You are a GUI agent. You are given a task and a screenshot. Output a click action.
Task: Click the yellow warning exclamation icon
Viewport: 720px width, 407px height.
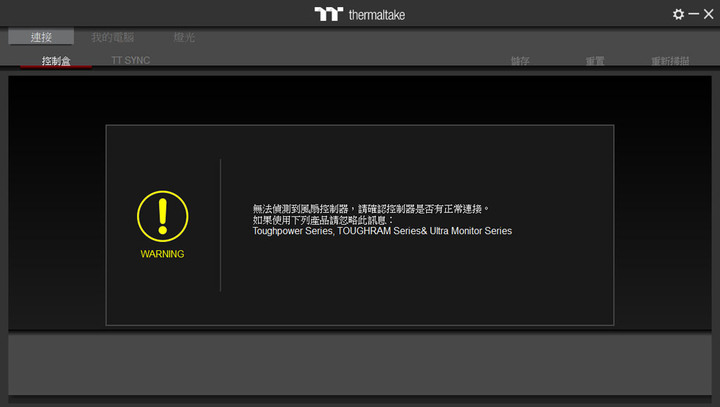tap(163, 216)
